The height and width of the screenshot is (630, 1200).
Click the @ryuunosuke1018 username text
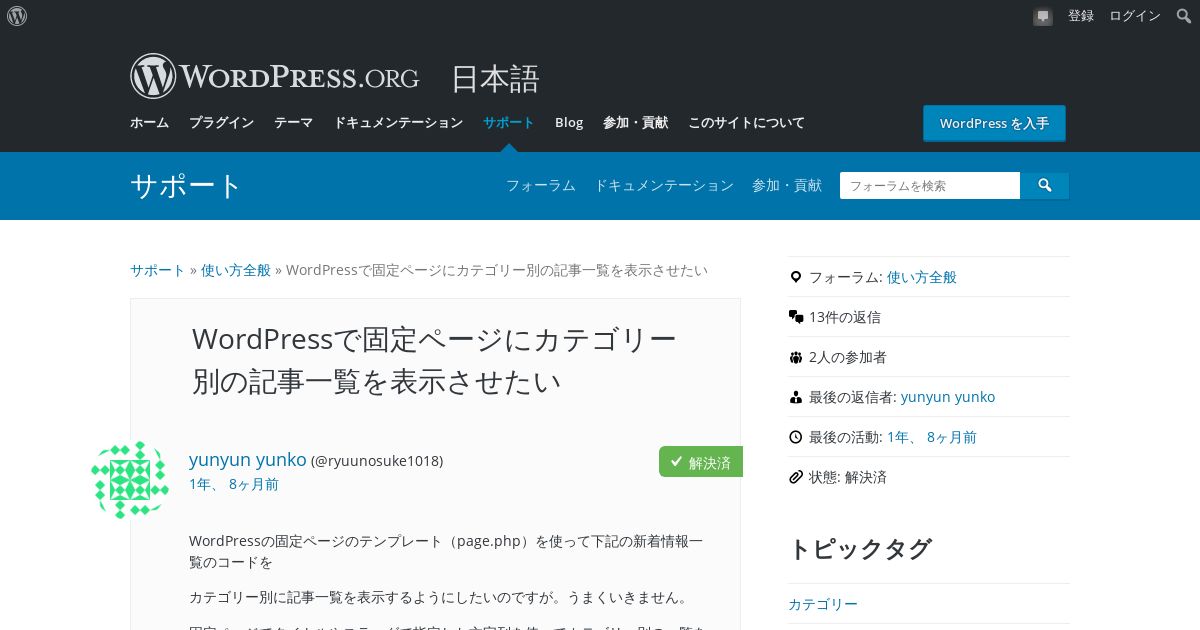coord(377,461)
